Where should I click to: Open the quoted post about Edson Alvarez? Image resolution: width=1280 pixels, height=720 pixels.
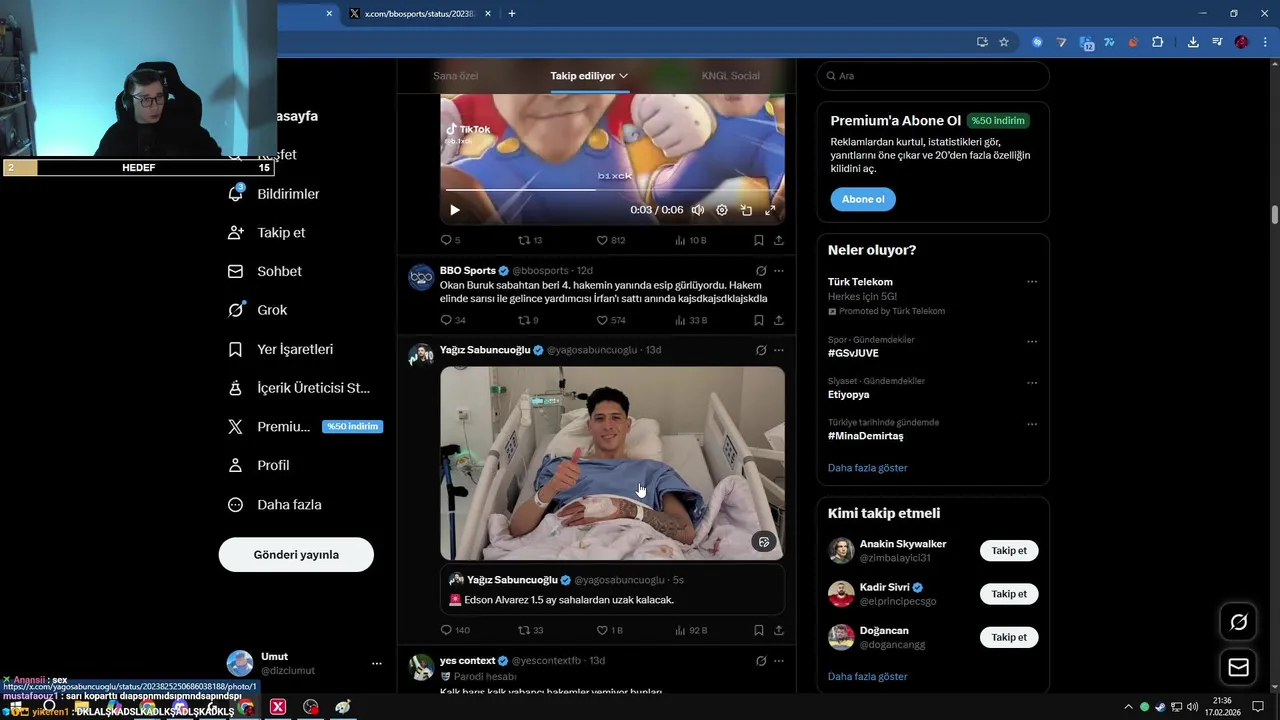point(612,590)
